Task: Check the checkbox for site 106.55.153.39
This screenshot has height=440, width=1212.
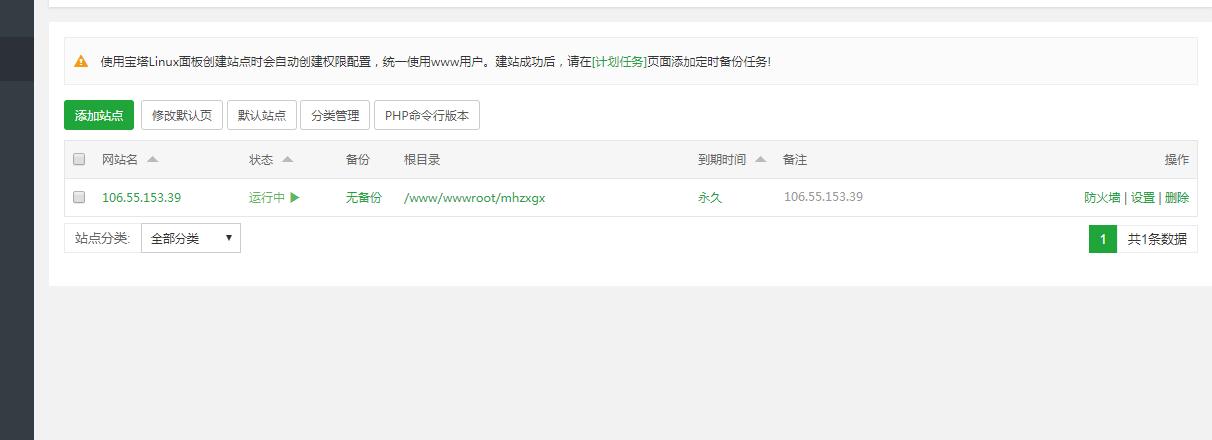Action: point(79,198)
